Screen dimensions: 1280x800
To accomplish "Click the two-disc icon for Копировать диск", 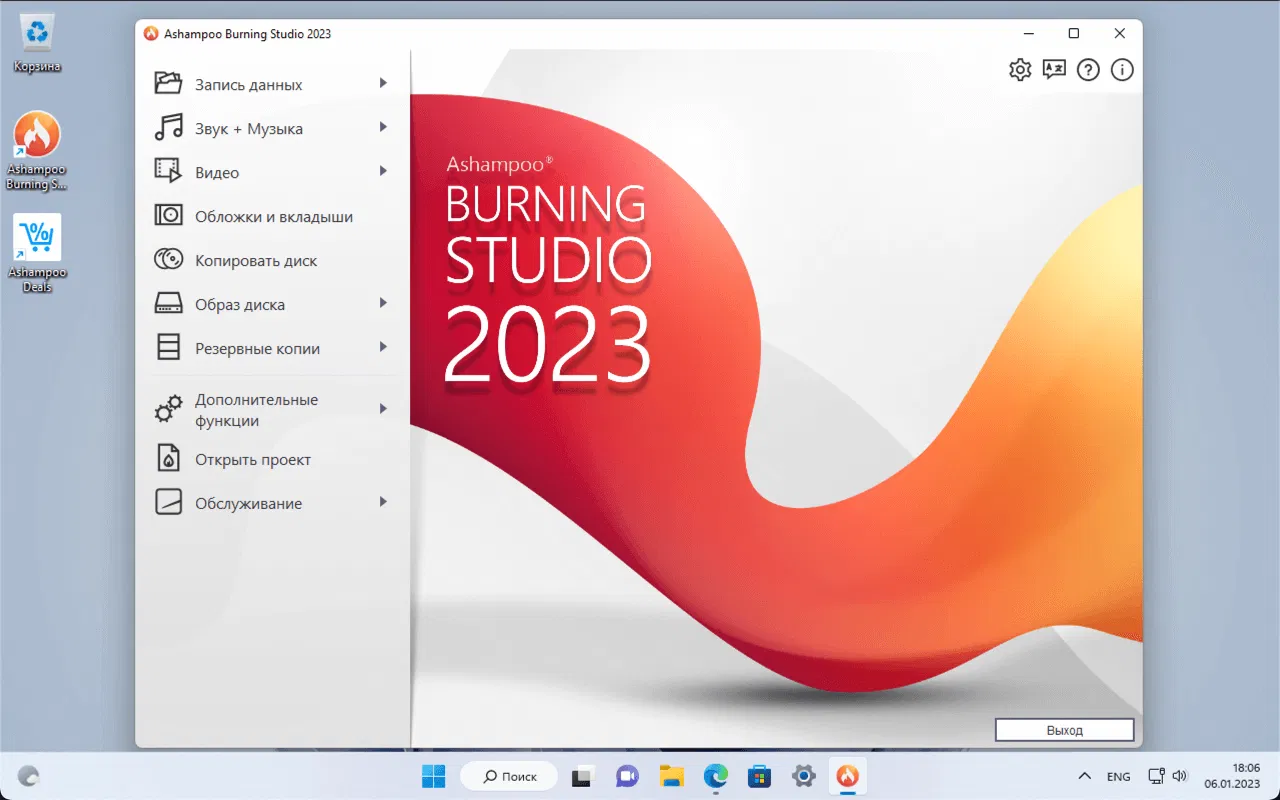I will [x=168, y=259].
